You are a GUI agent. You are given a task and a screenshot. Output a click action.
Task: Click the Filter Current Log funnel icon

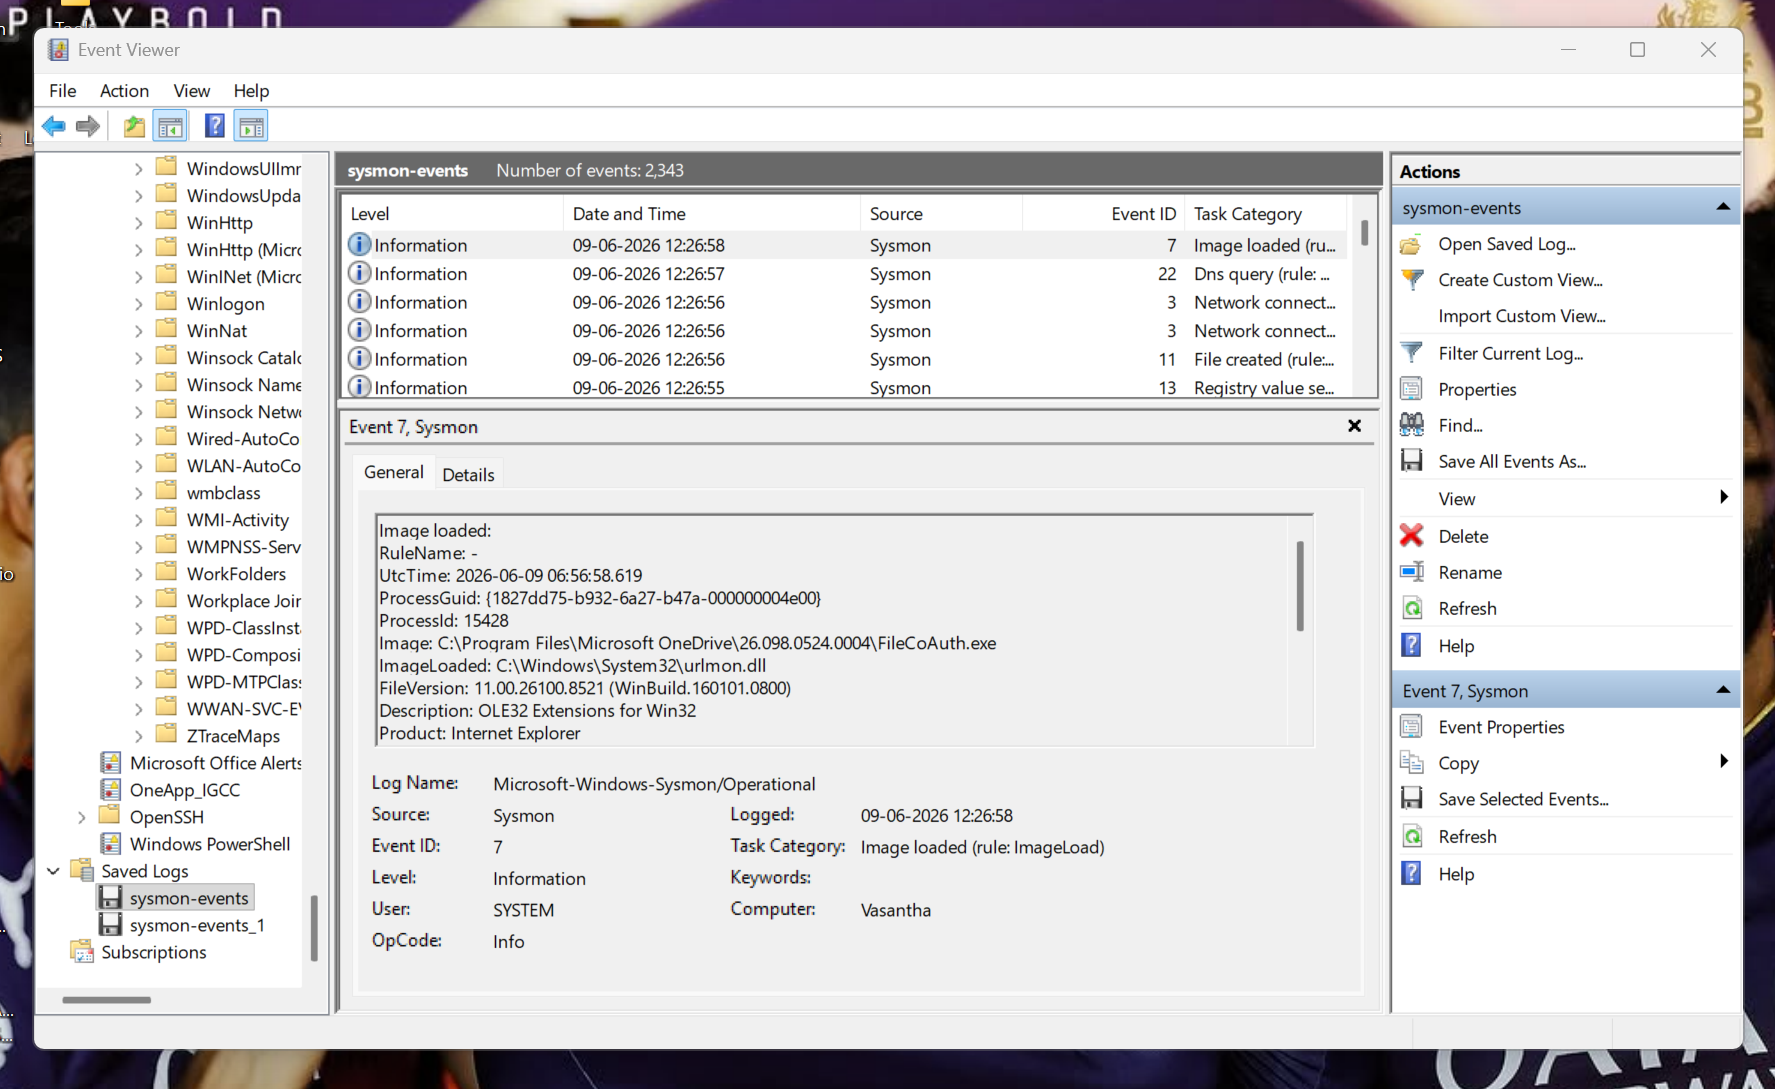coord(1412,353)
